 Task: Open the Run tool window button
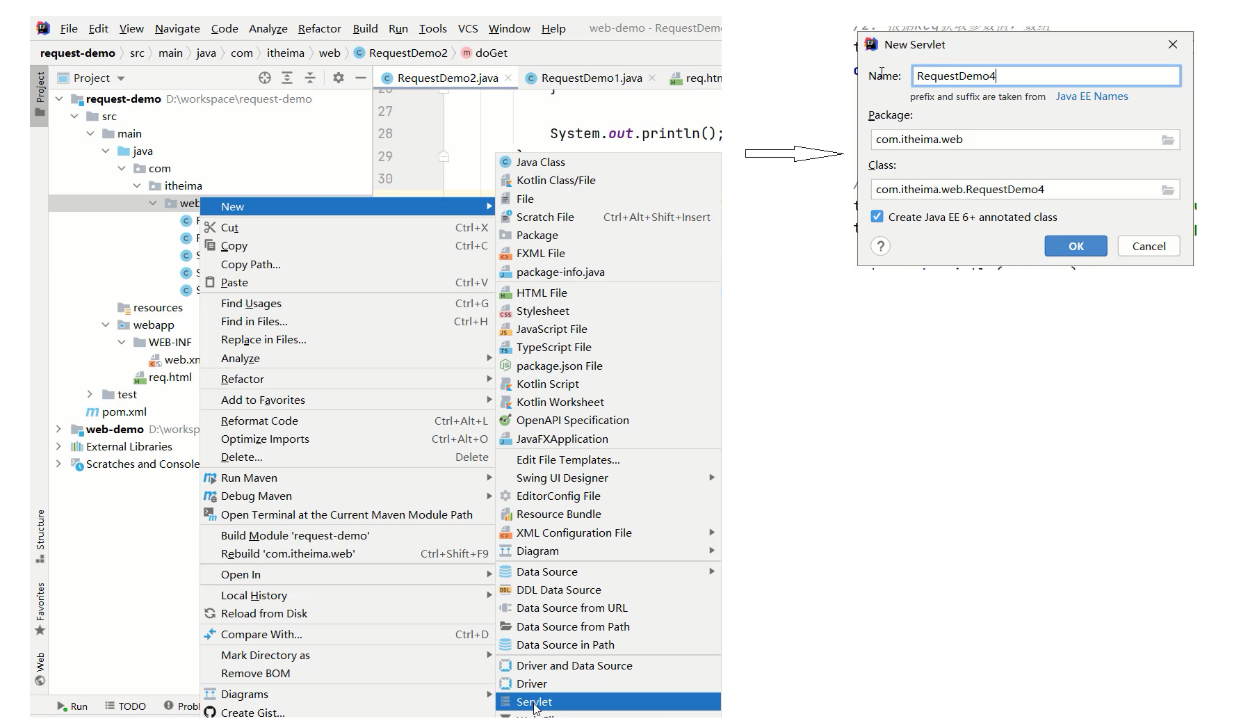click(x=72, y=706)
